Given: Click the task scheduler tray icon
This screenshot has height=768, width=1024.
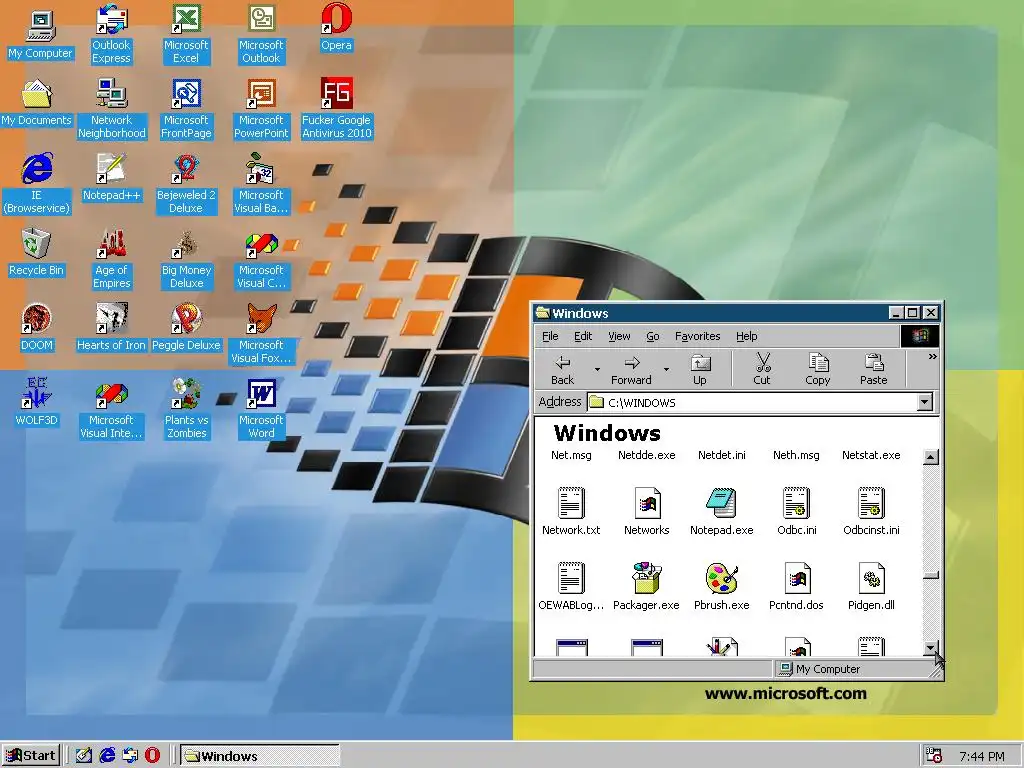Looking at the screenshot, I should pyautogui.click(x=934, y=756).
